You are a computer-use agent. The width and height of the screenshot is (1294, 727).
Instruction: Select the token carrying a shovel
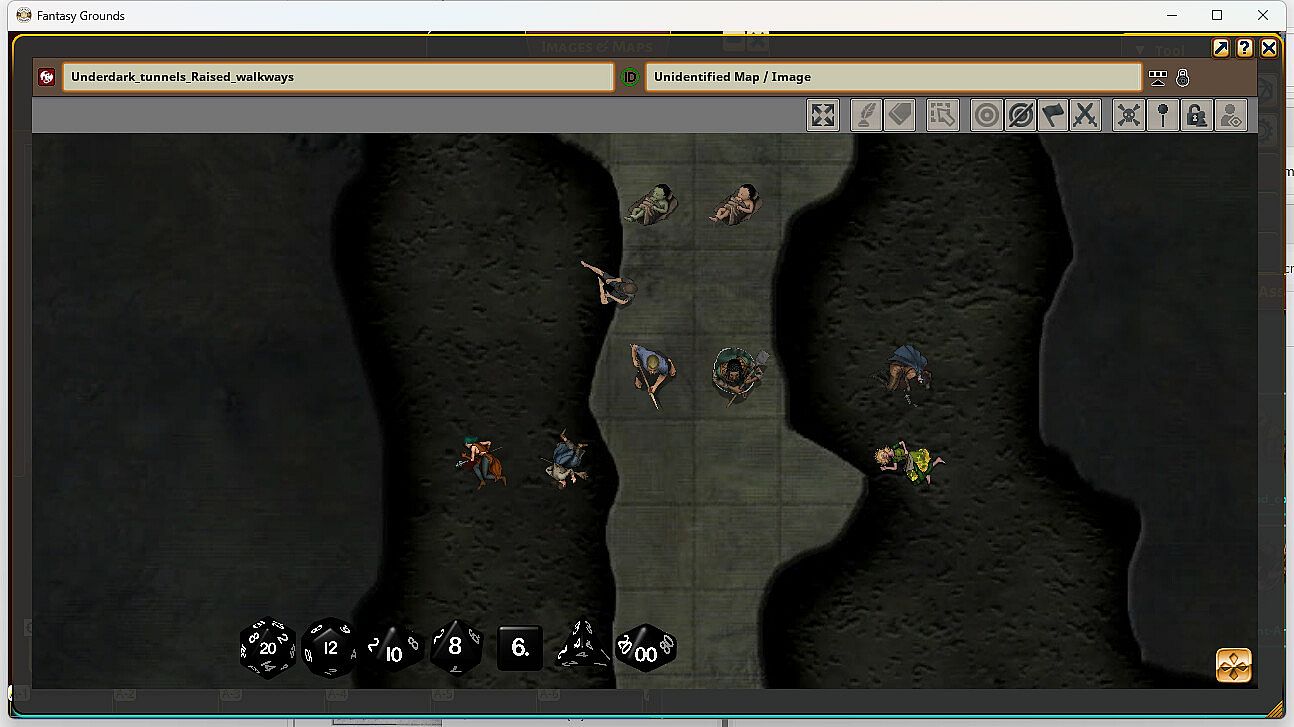click(x=739, y=374)
